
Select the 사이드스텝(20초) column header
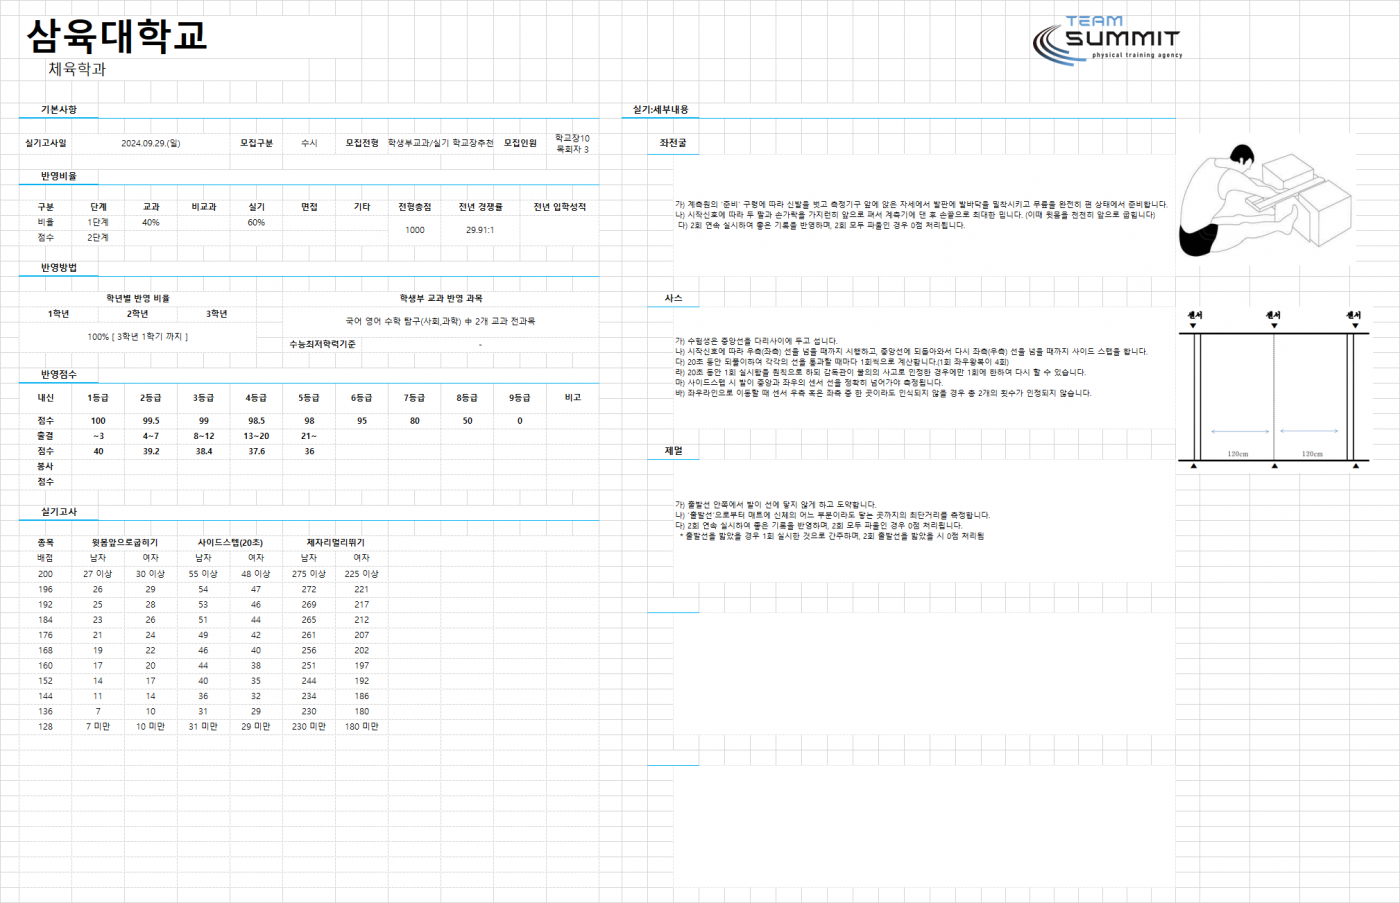(x=230, y=543)
